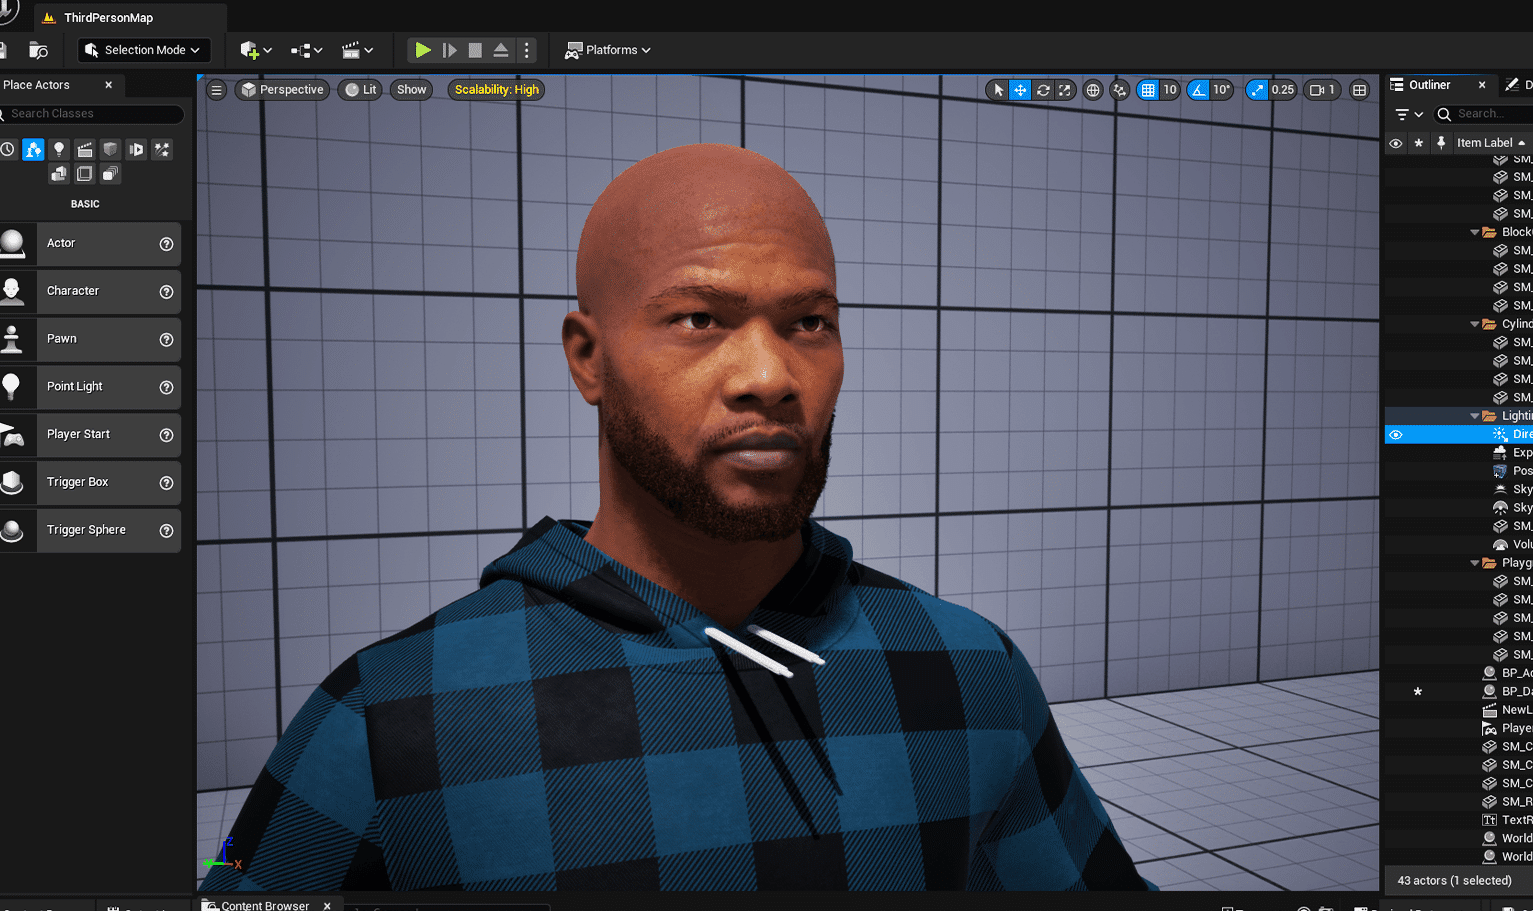Screen dimensions: 1533x911
Task: Open the Media category icon in Place Actors
Action: [136, 149]
